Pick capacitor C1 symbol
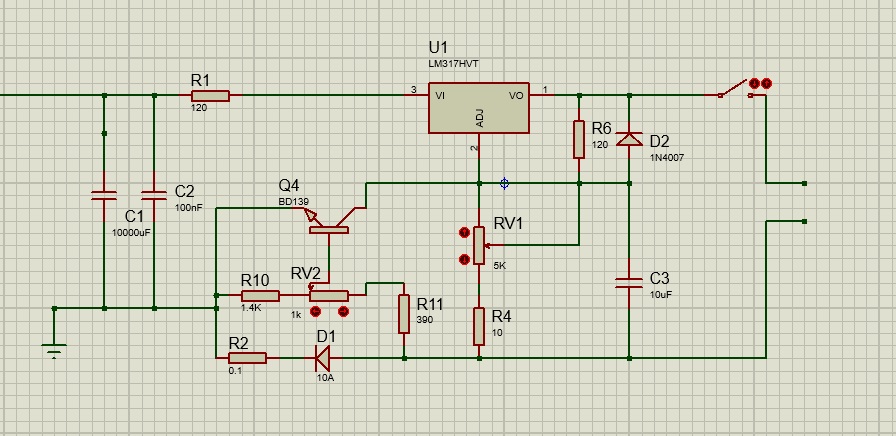Image resolution: width=896 pixels, height=436 pixels. coord(104,196)
